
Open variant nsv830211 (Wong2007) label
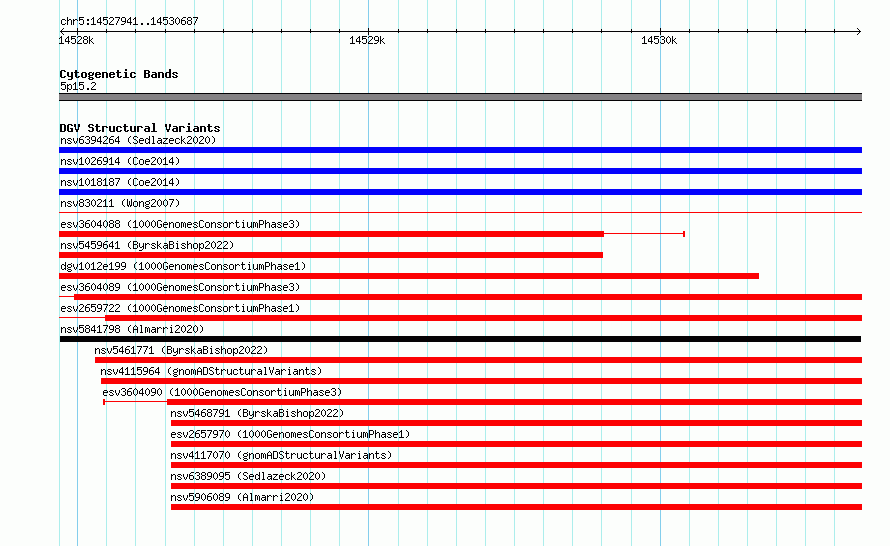click(x=120, y=203)
